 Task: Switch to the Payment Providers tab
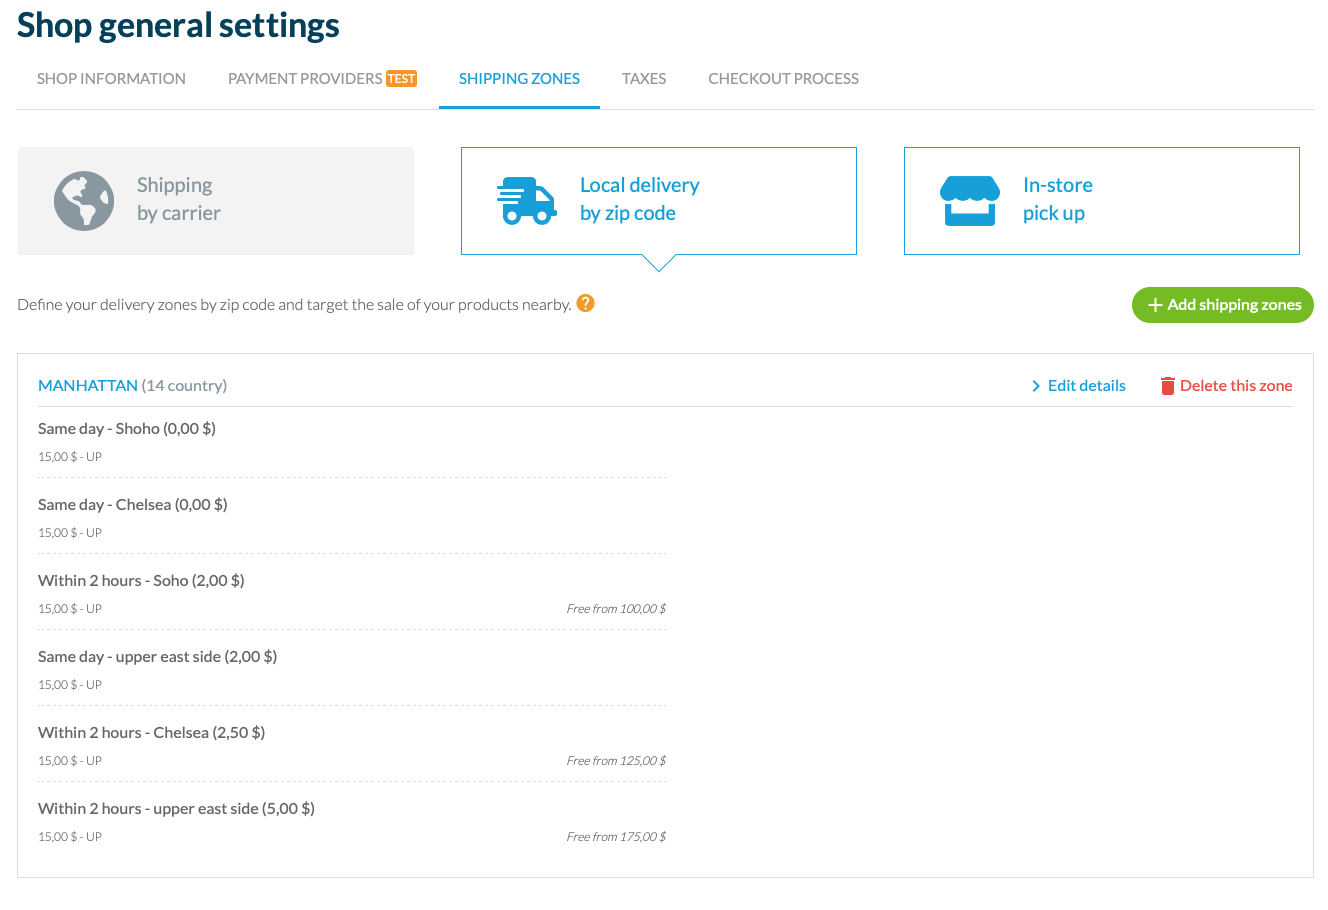pyautogui.click(x=305, y=79)
